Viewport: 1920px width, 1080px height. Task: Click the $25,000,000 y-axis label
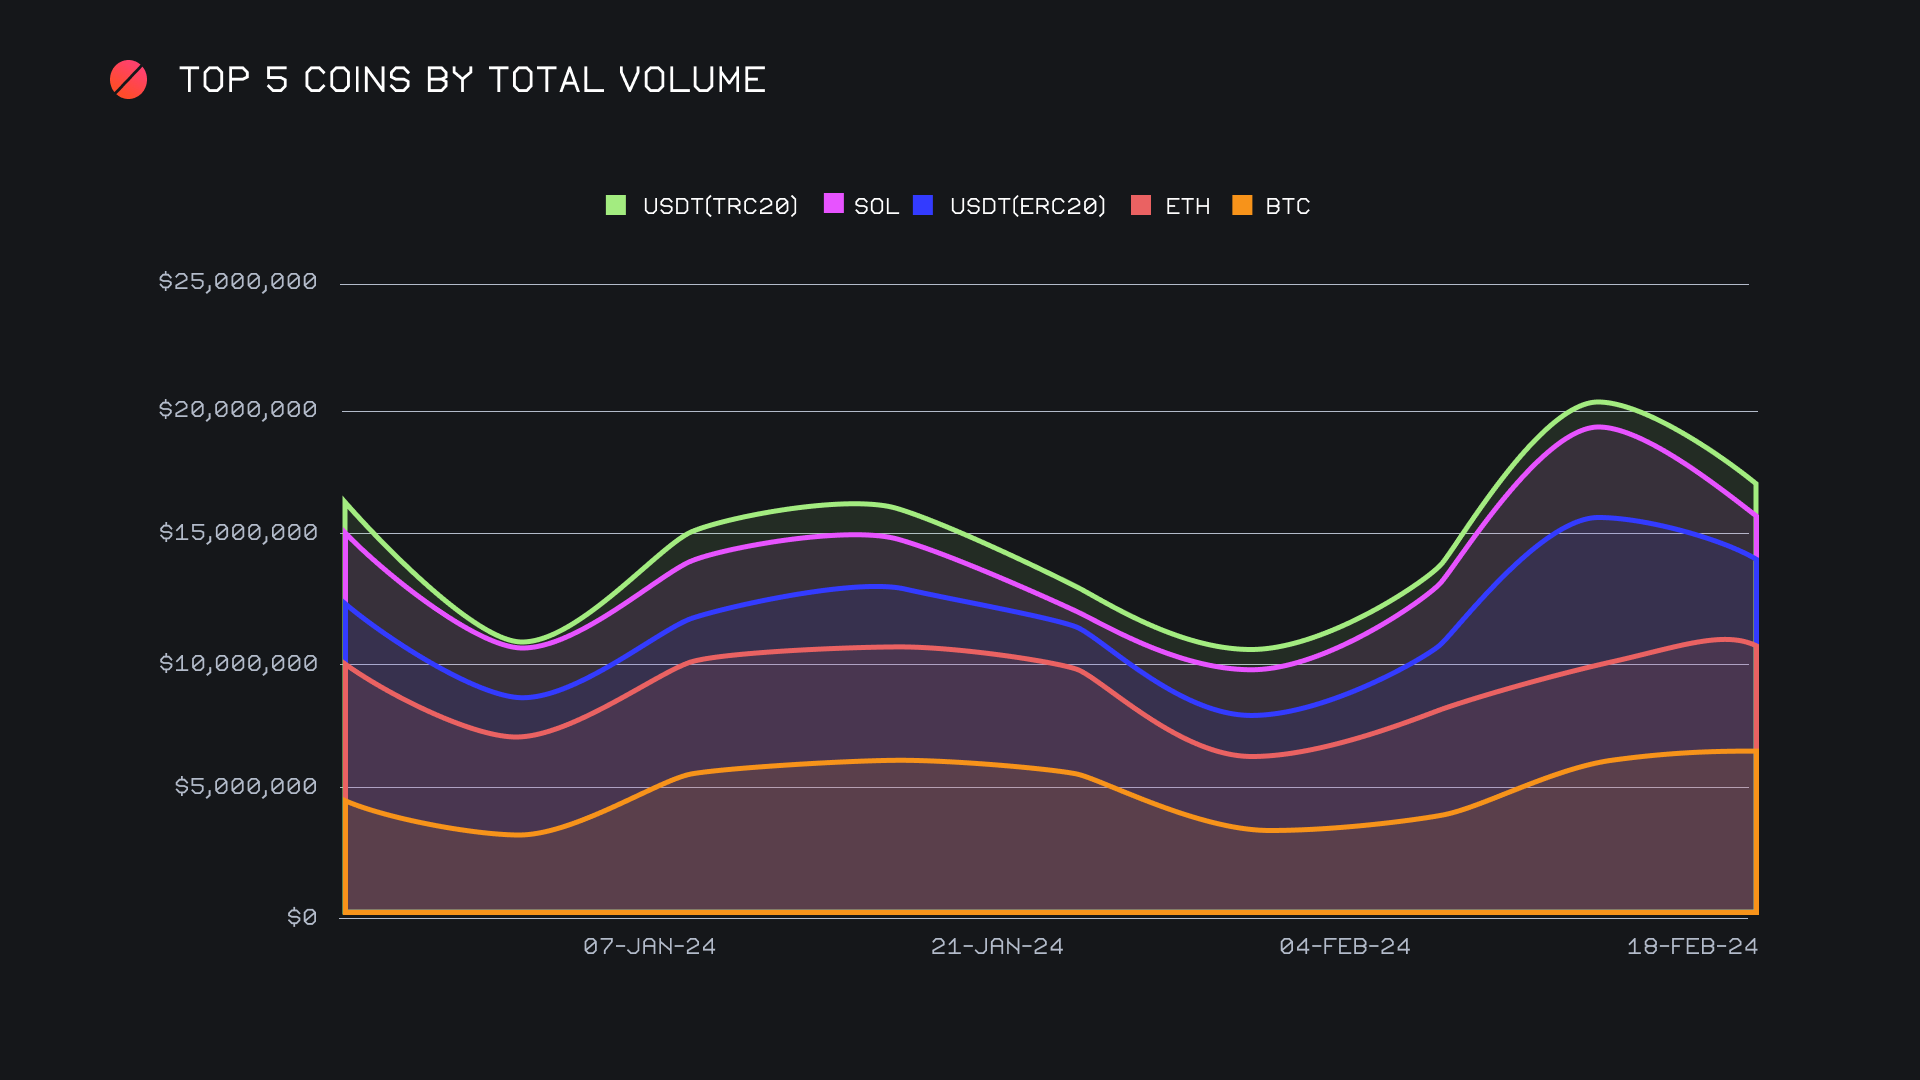pos(238,281)
